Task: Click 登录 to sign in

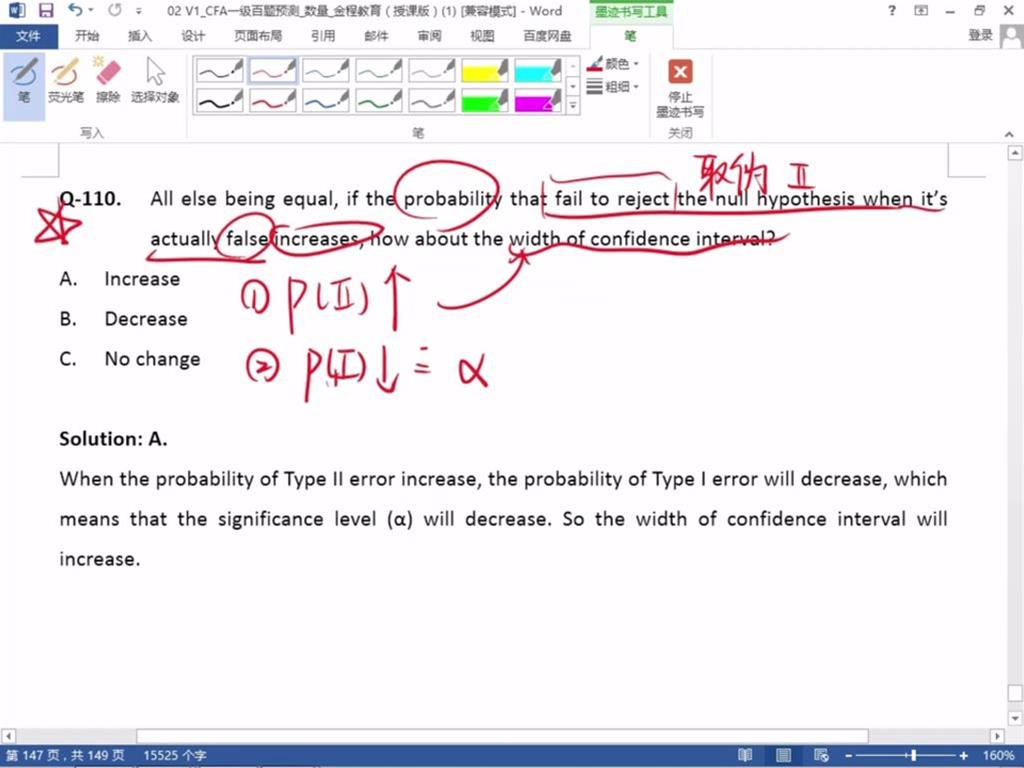Action: point(980,35)
